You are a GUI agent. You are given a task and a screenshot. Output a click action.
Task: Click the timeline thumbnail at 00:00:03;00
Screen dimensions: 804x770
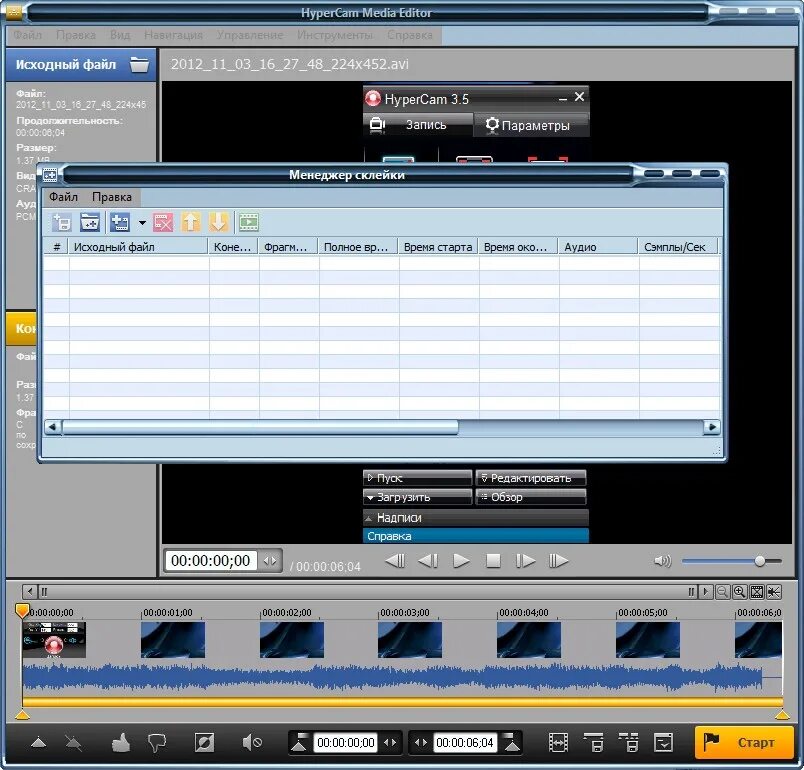point(410,640)
